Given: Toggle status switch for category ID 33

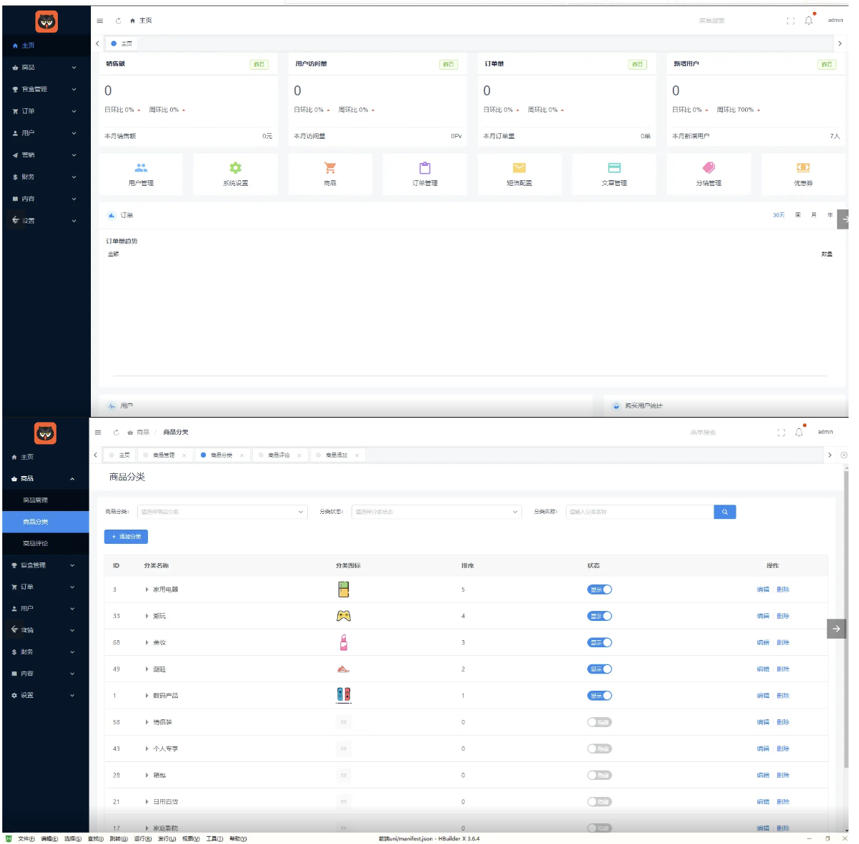Looking at the screenshot, I should point(599,616).
